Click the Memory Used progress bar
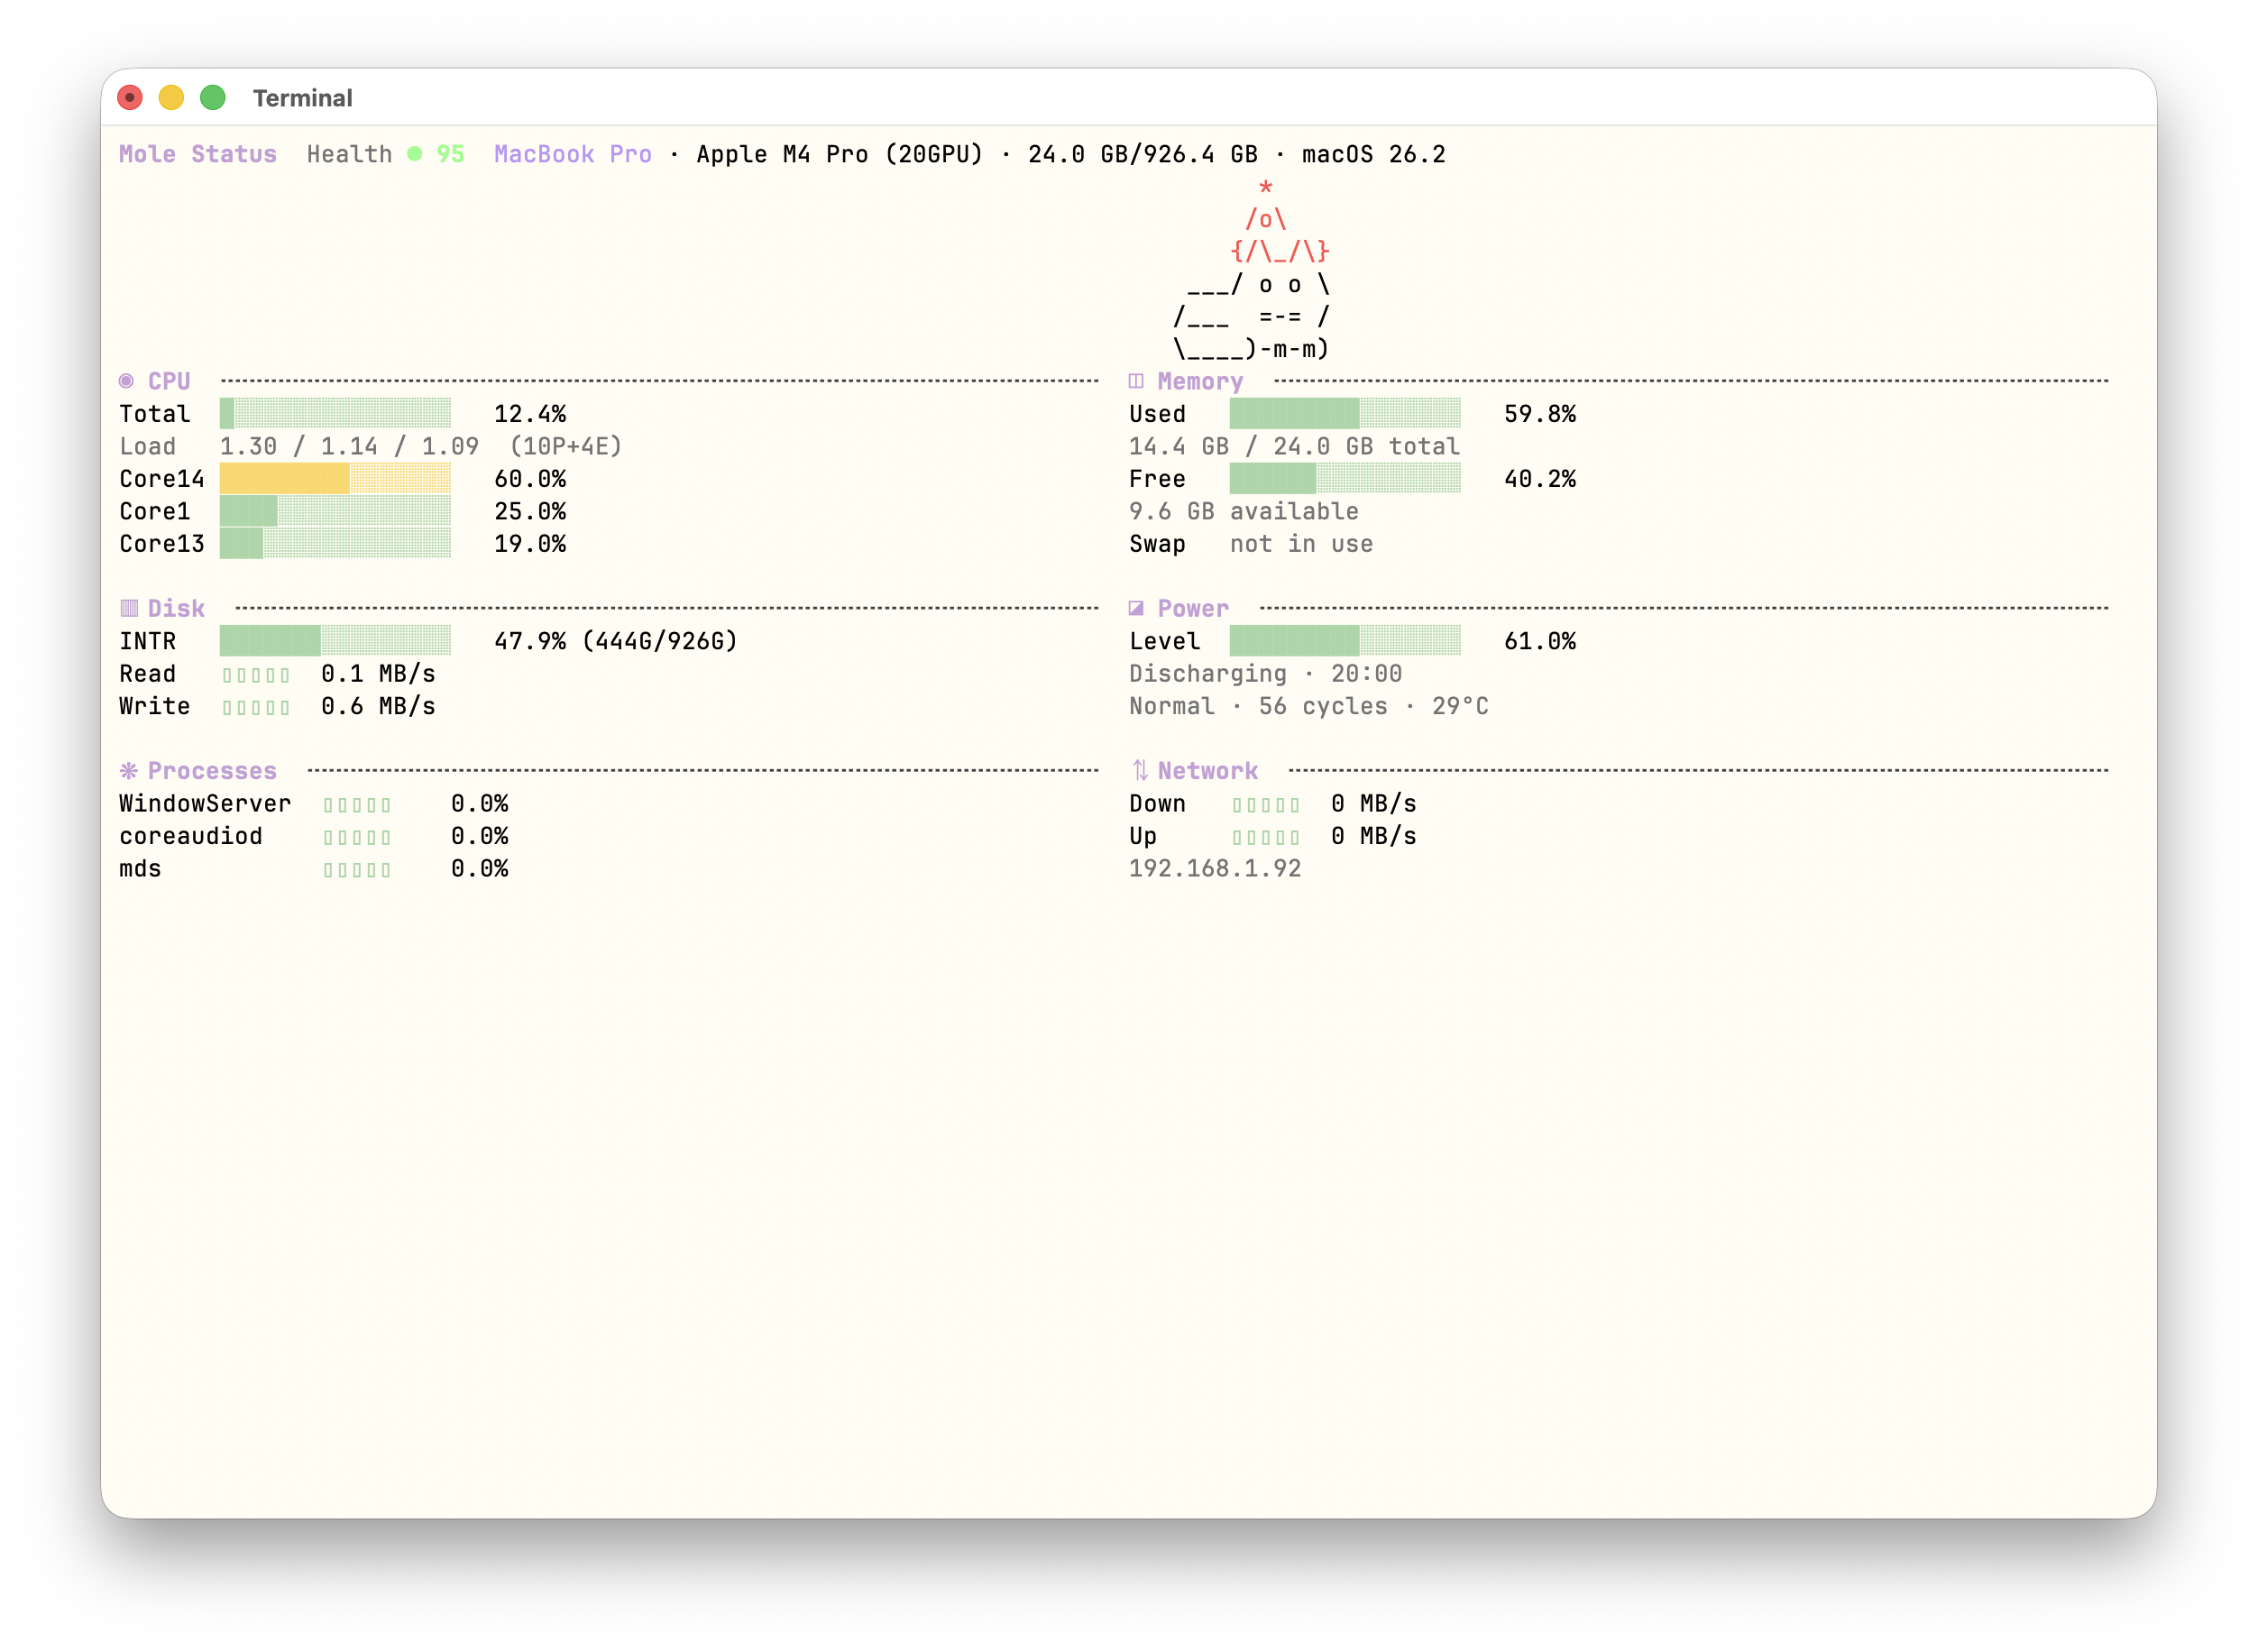The width and height of the screenshot is (2258, 1652). 1345,414
